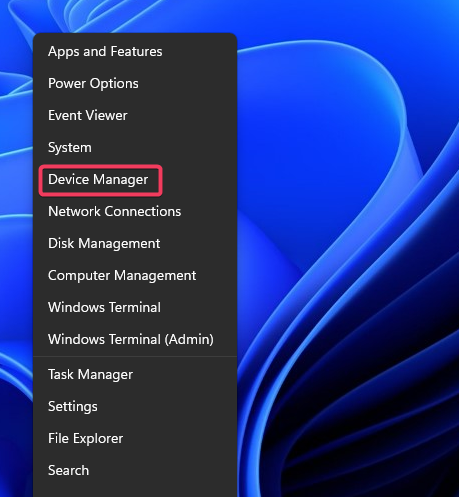
Task: Select the Search menu item
Action: point(135,470)
